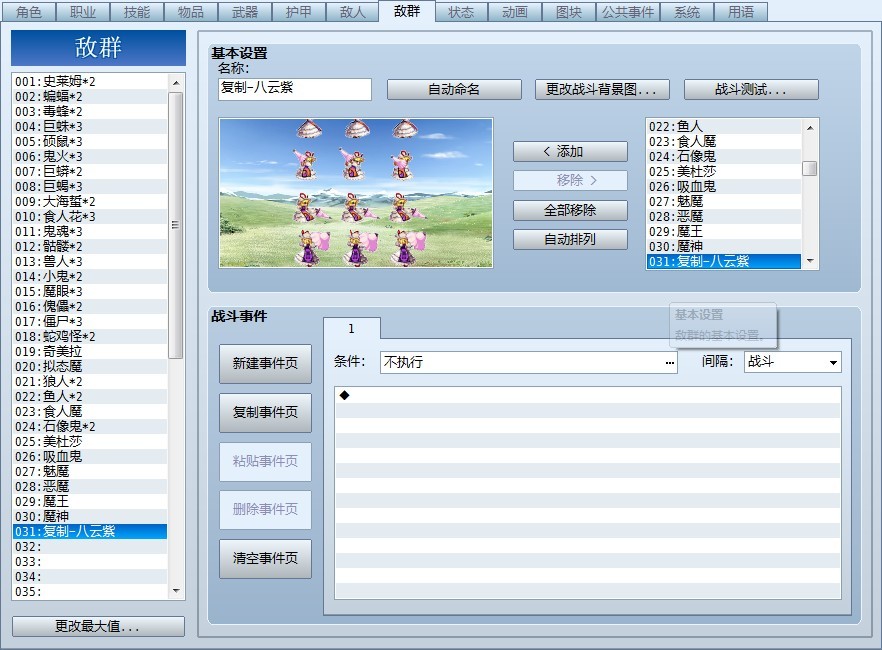The image size is (882, 650).
Task: Select troop 002:蝙蝠*2
Action: [90, 96]
